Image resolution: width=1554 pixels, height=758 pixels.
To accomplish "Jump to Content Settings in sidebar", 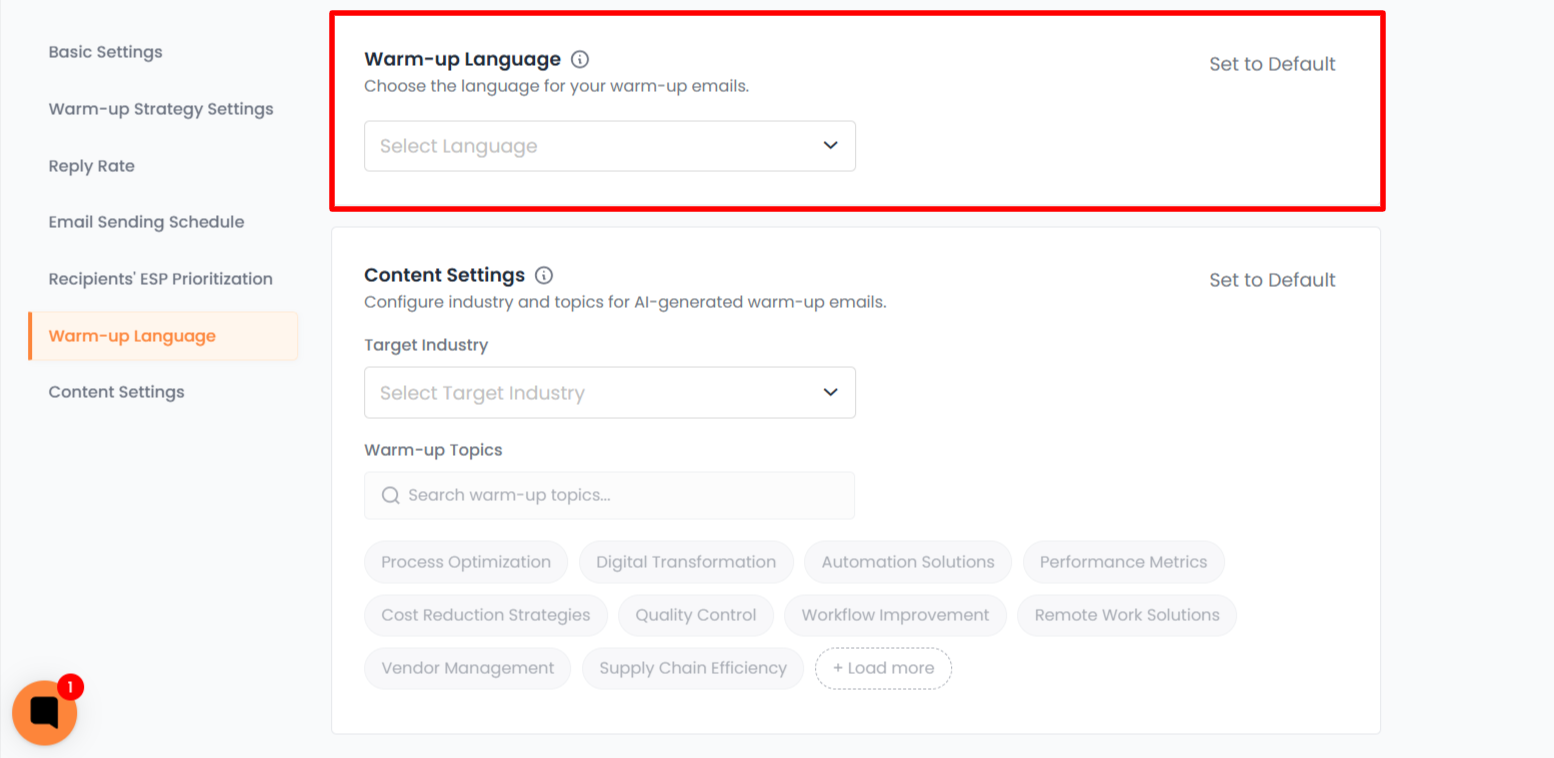I will pyautogui.click(x=116, y=392).
